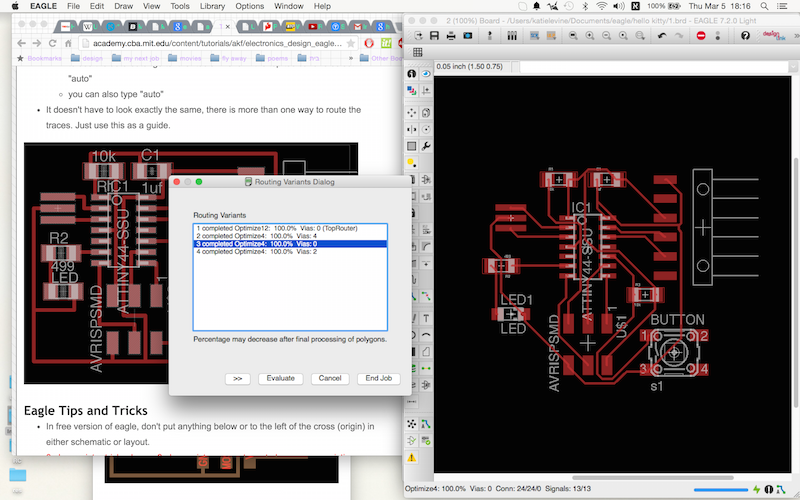Select the Ripup tool
Image resolution: width=800 pixels, height=500 pixels.
point(426,296)
